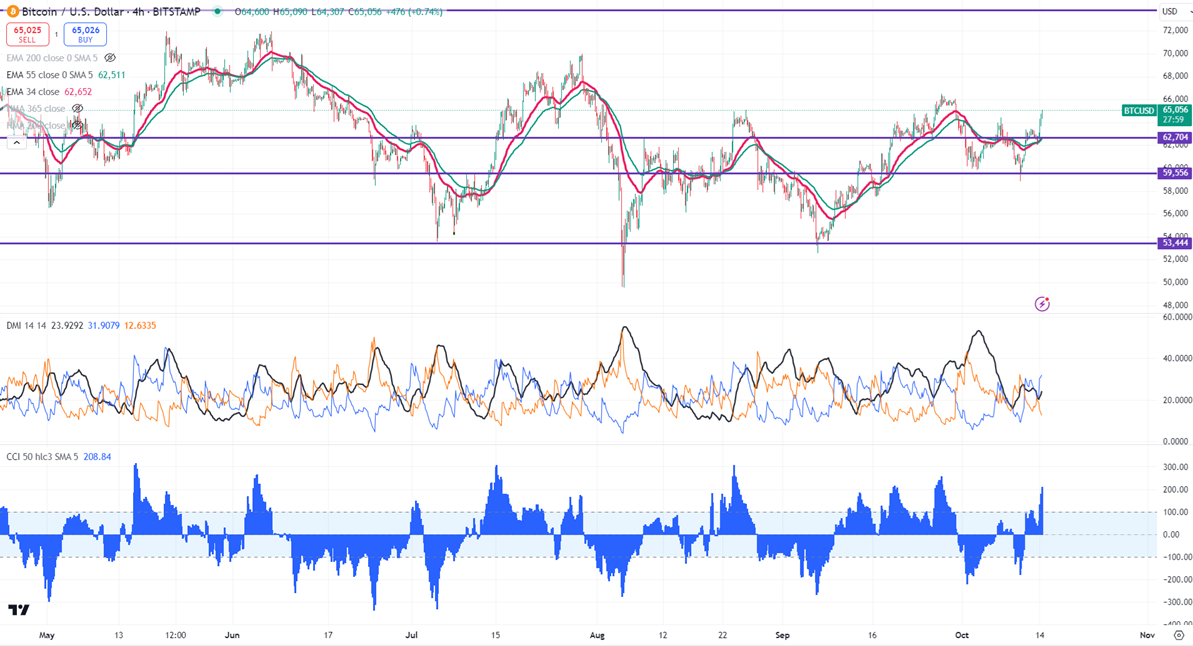Click the Nov label on the time axis

1147,635
